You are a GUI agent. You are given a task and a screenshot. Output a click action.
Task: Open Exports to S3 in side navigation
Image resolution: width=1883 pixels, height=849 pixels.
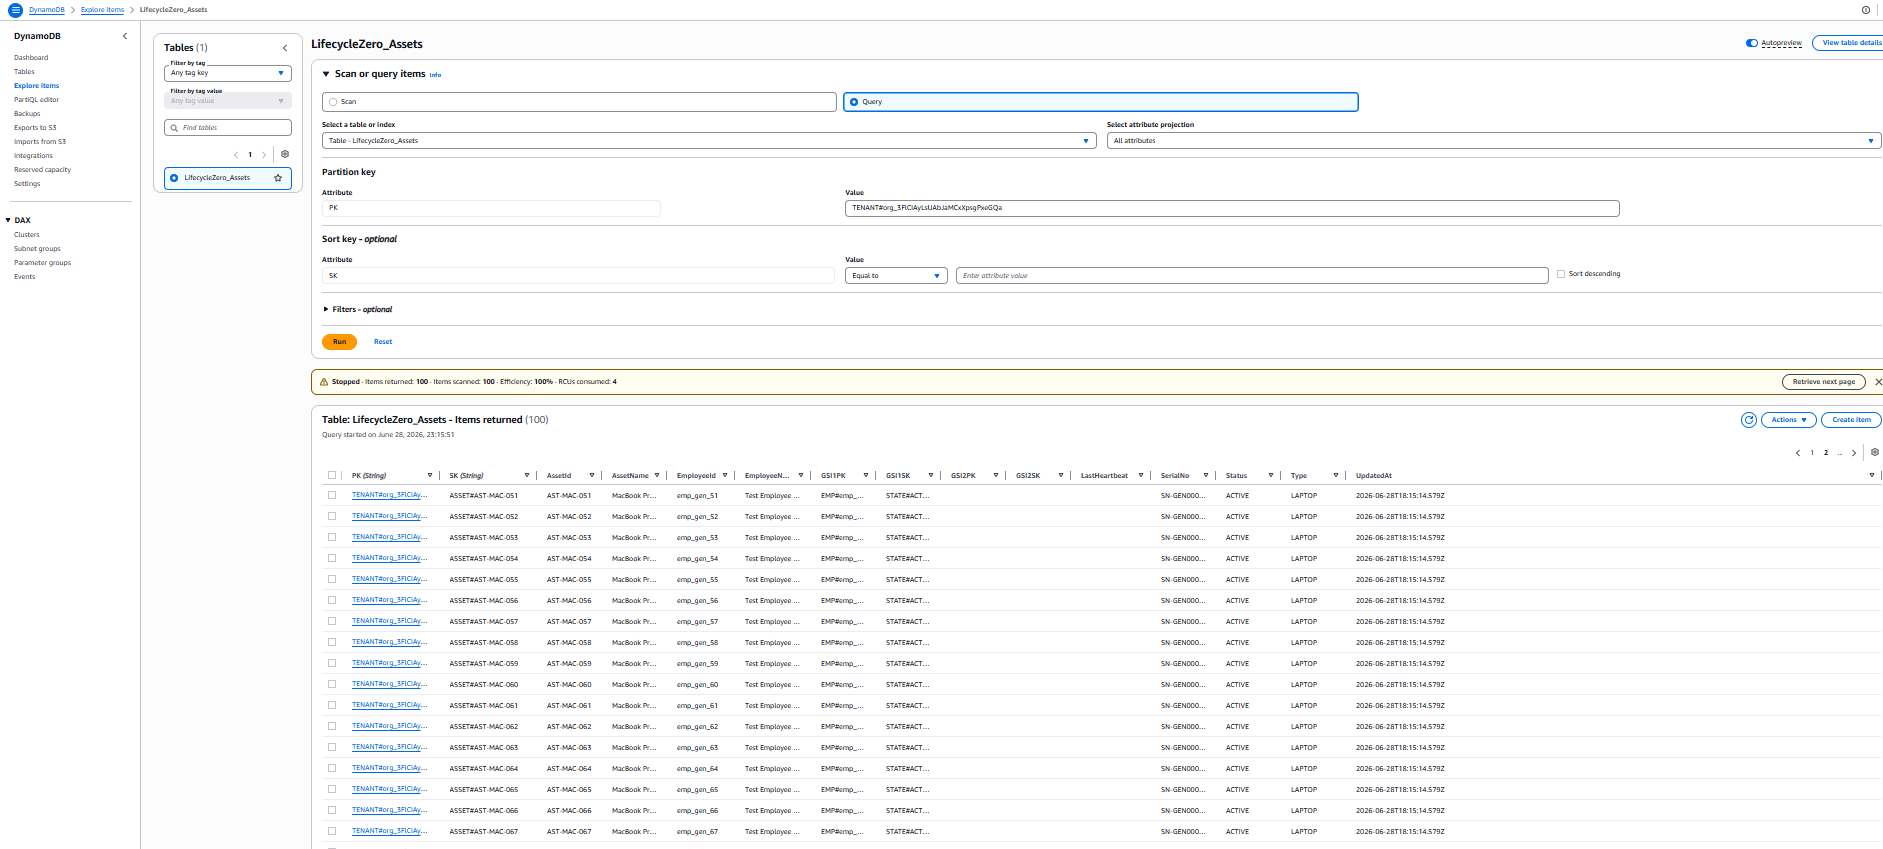(35, 128)
